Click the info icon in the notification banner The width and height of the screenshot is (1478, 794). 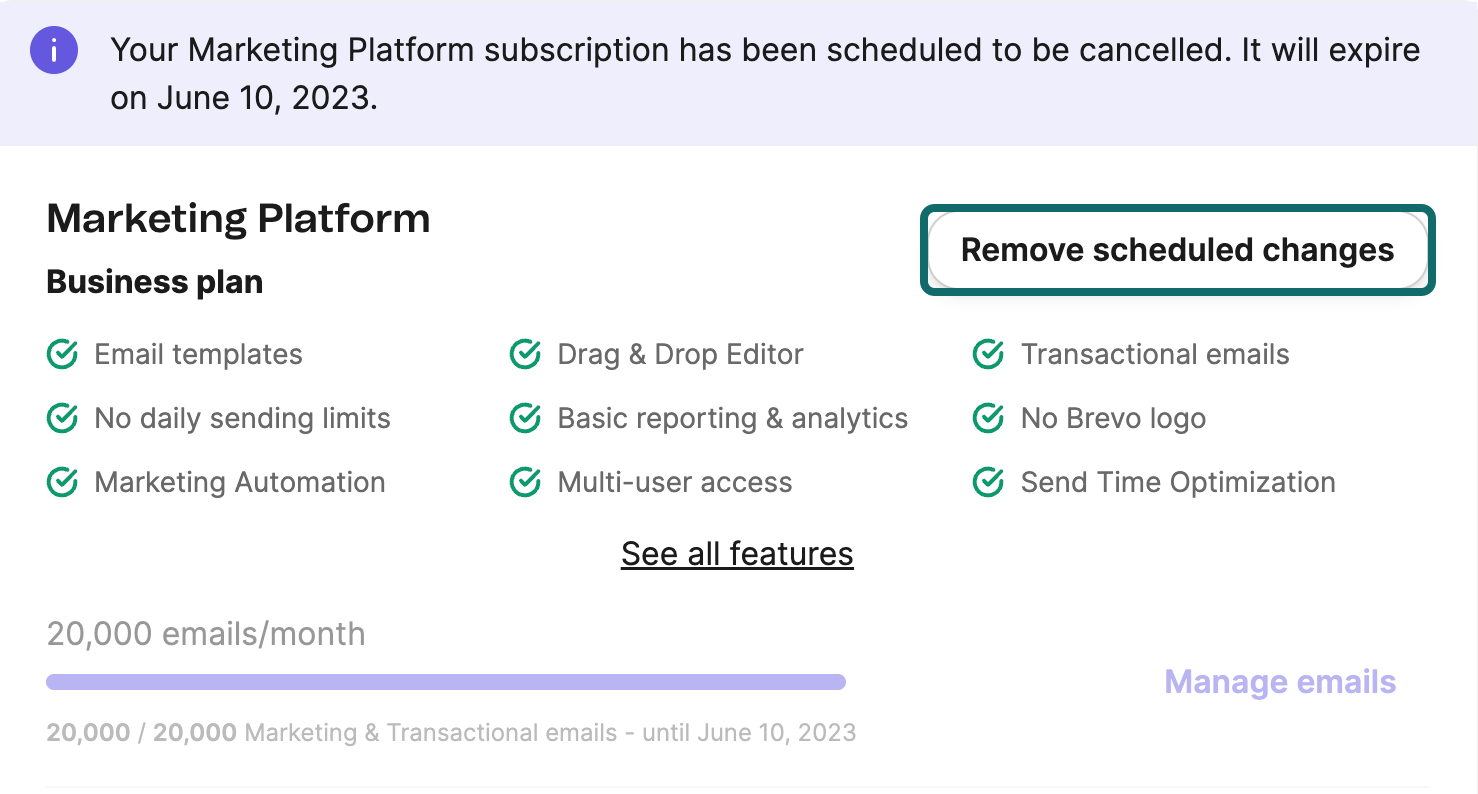pyautogui.click(x=54, y=50)
